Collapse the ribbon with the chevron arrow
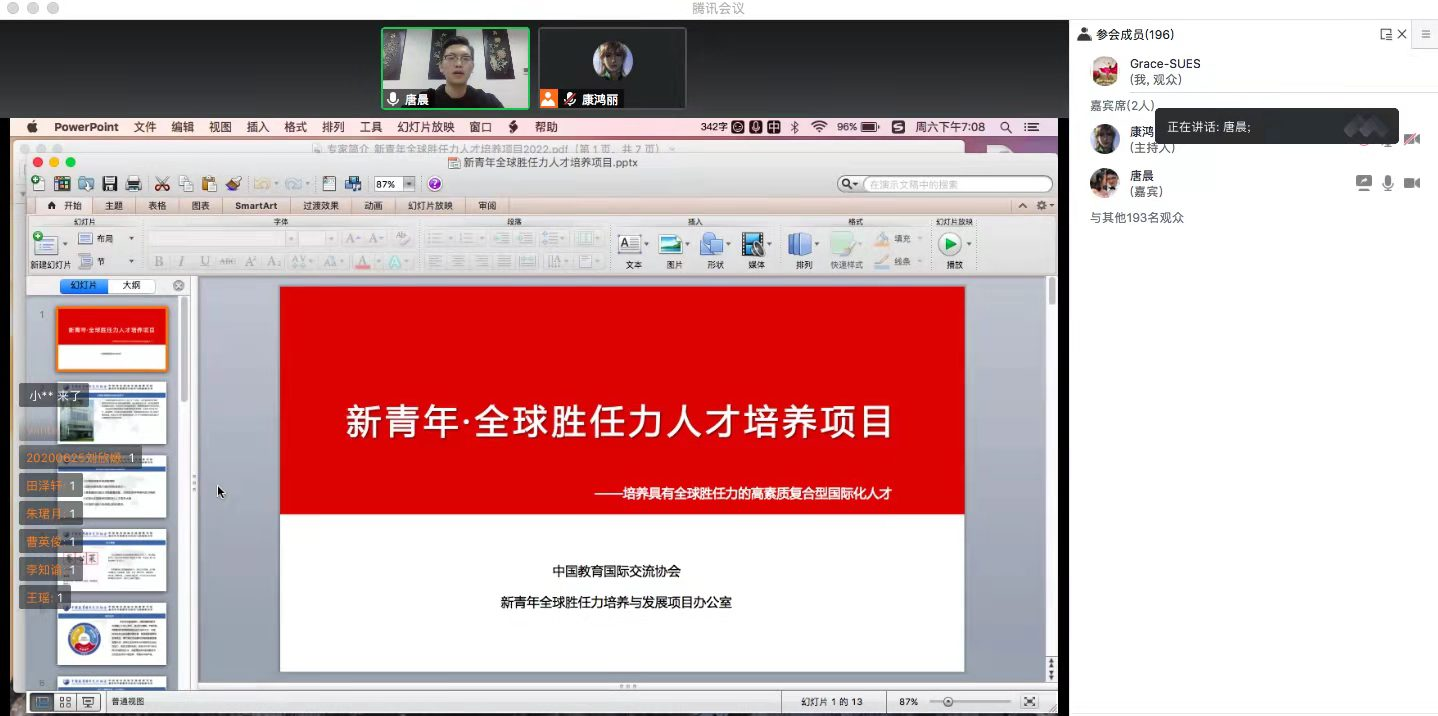The width and height of the screenshot is (1438, 716). coord(1022,206)
